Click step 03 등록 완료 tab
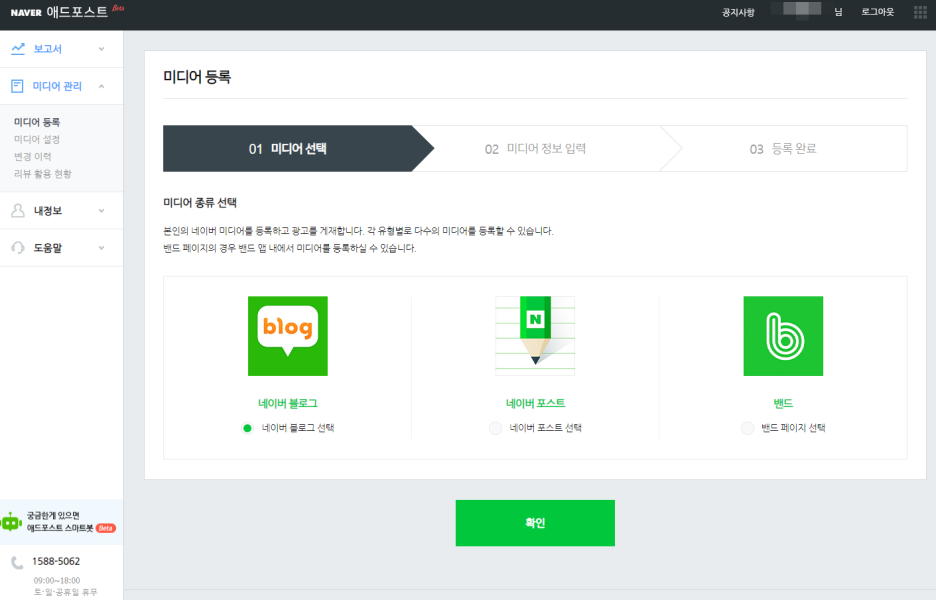 click(783, 149)
